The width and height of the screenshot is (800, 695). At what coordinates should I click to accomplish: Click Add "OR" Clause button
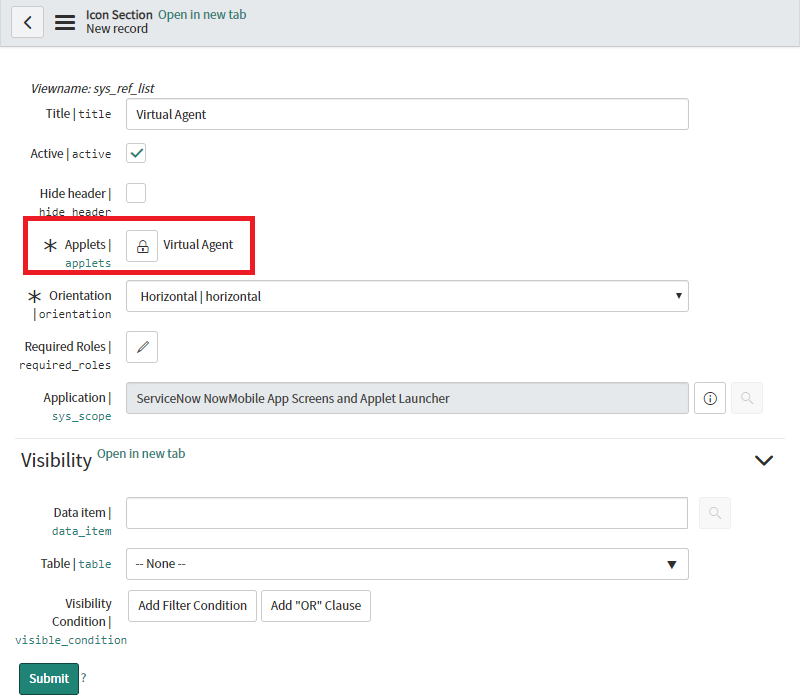coord(316,606)
